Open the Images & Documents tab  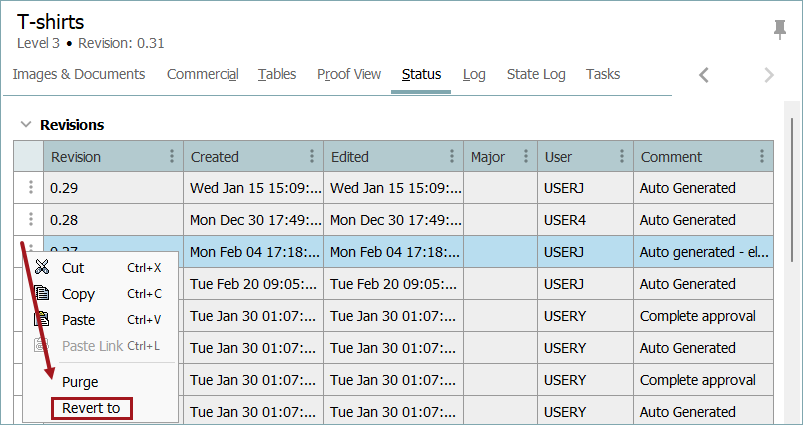(x=78, y=74)
